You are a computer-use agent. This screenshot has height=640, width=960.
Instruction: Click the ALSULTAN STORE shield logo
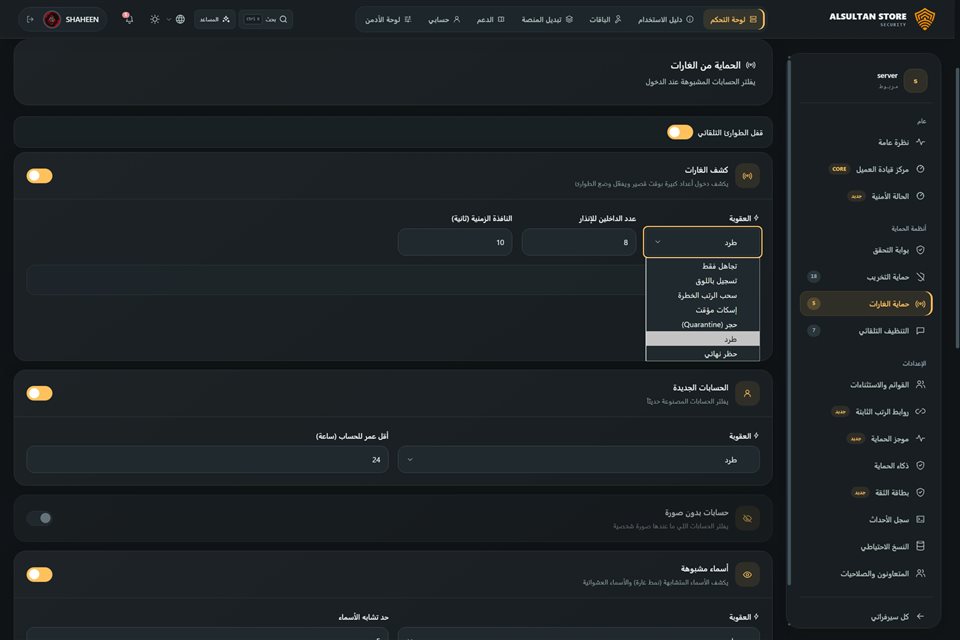[x=924, y=19]
